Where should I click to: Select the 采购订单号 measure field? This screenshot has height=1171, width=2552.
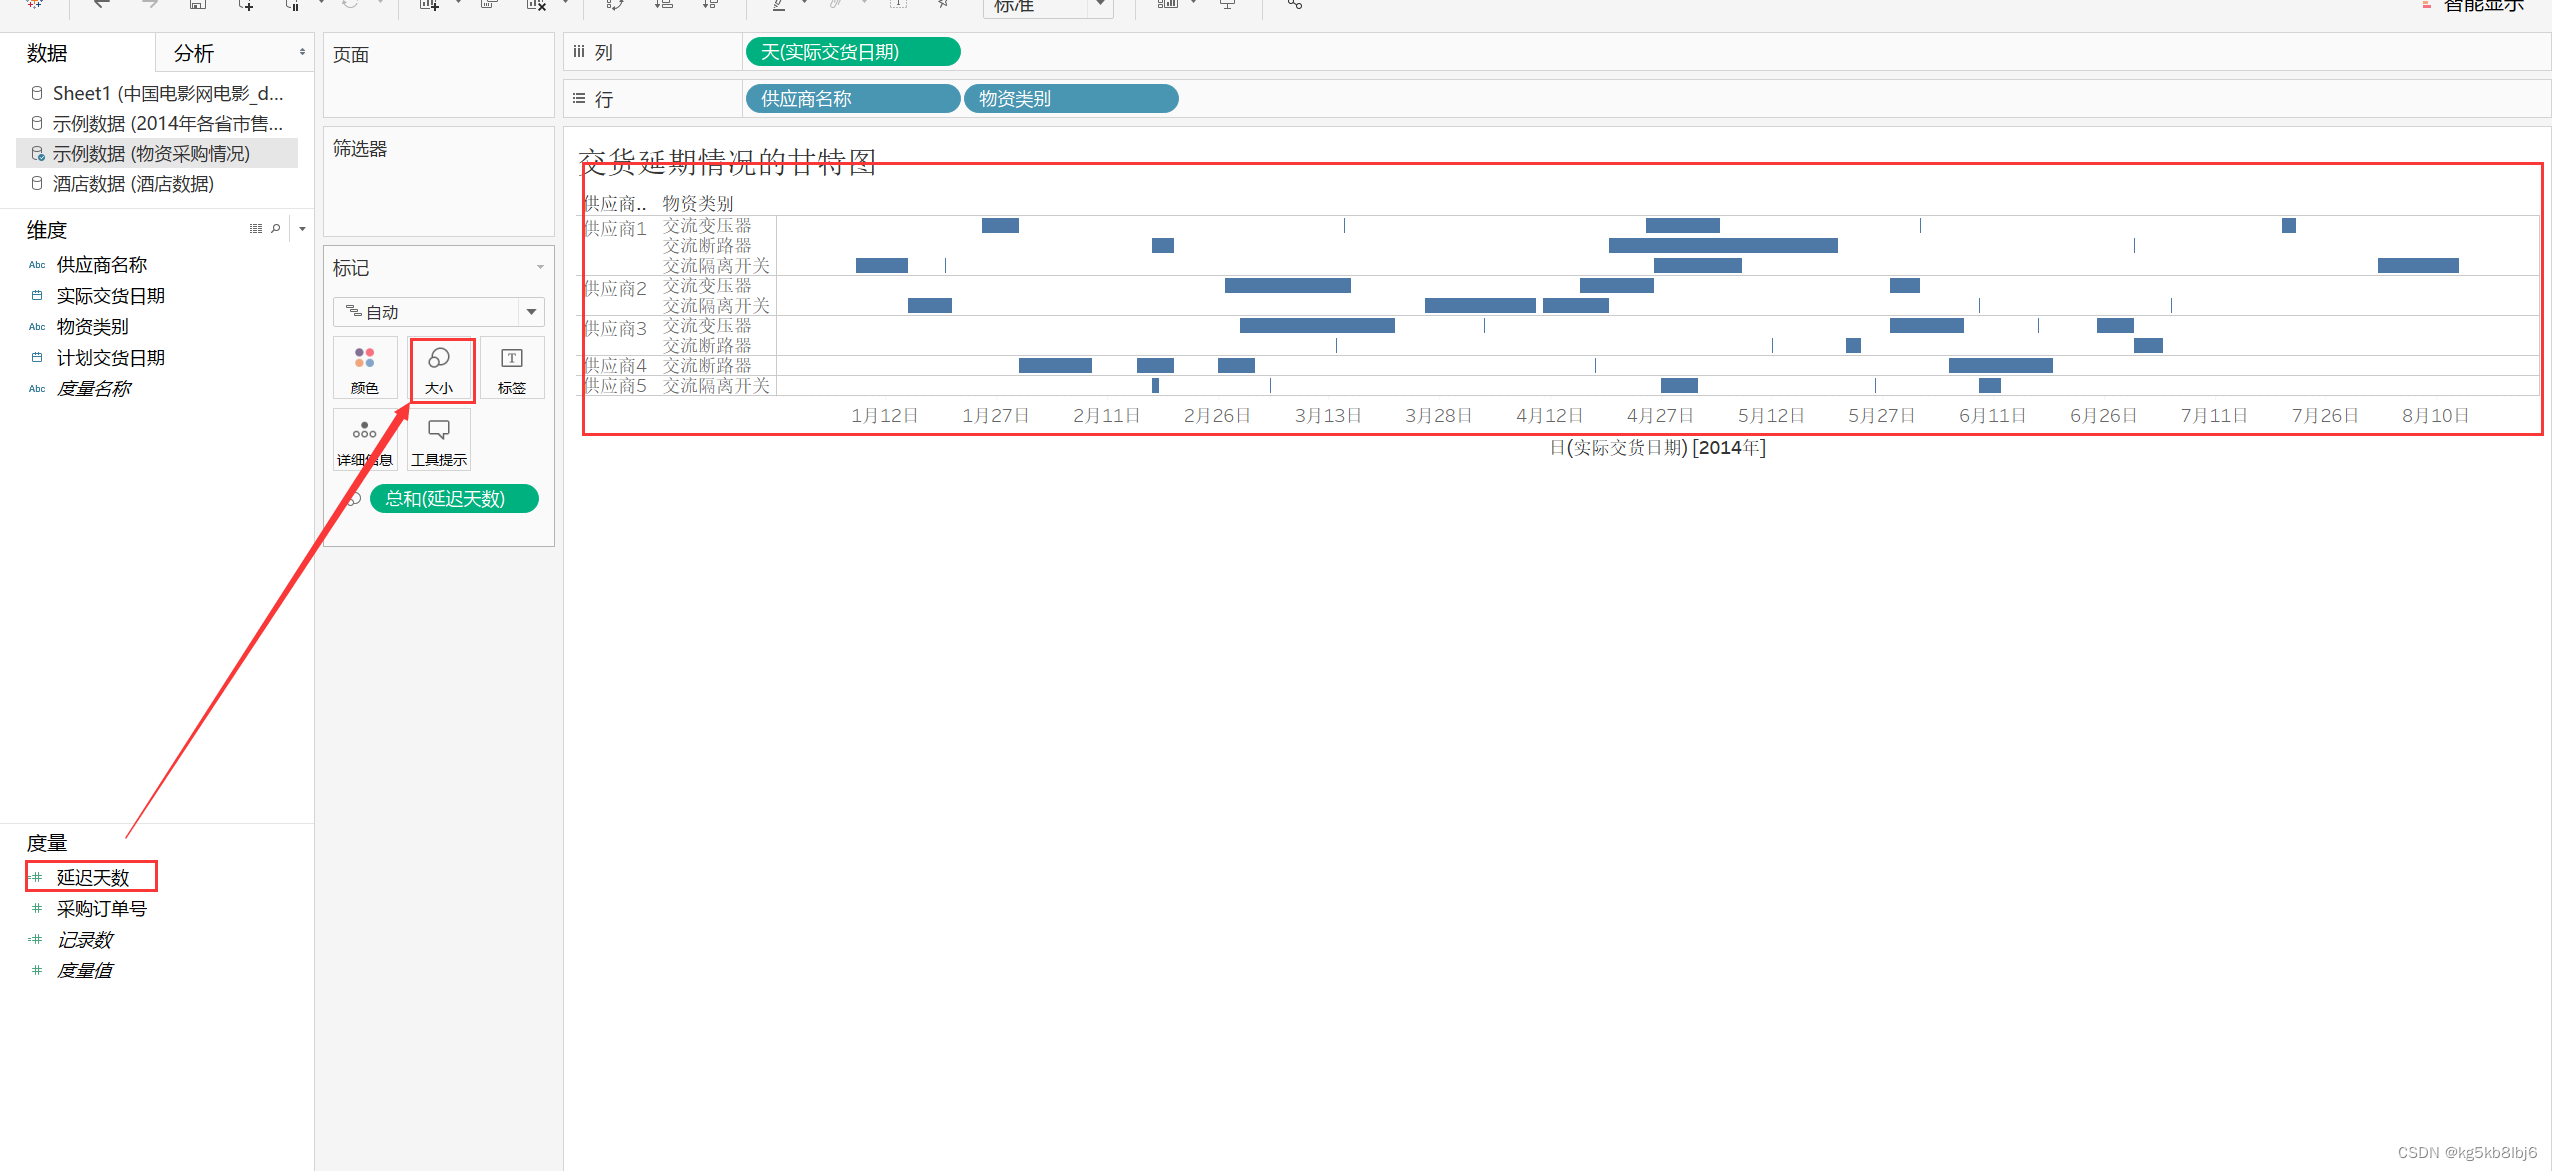click(102, 909)
